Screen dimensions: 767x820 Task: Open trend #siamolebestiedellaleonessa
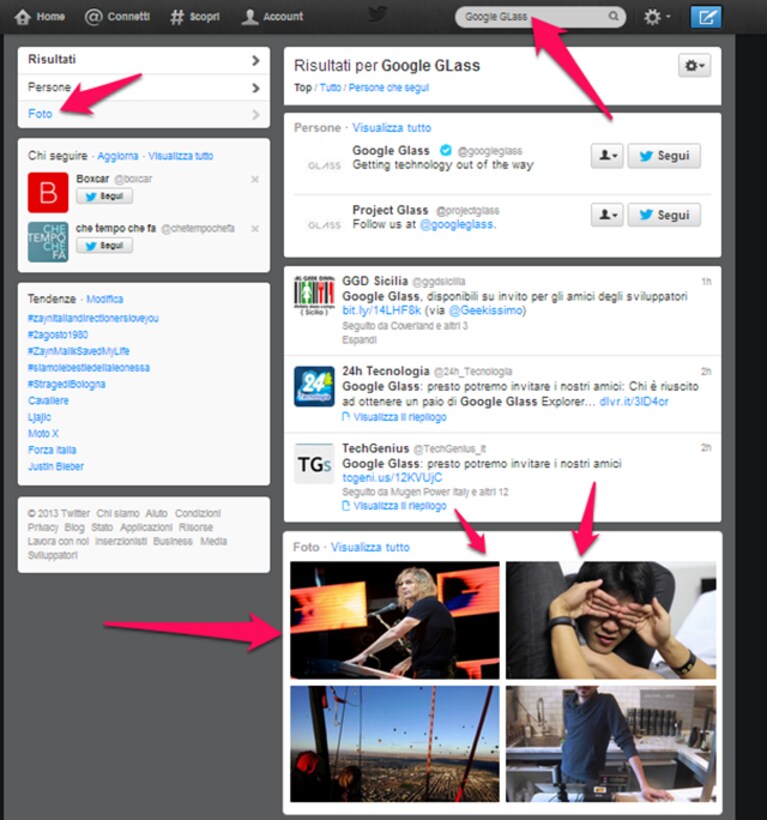pyautogui.click(x=89, y=368)
